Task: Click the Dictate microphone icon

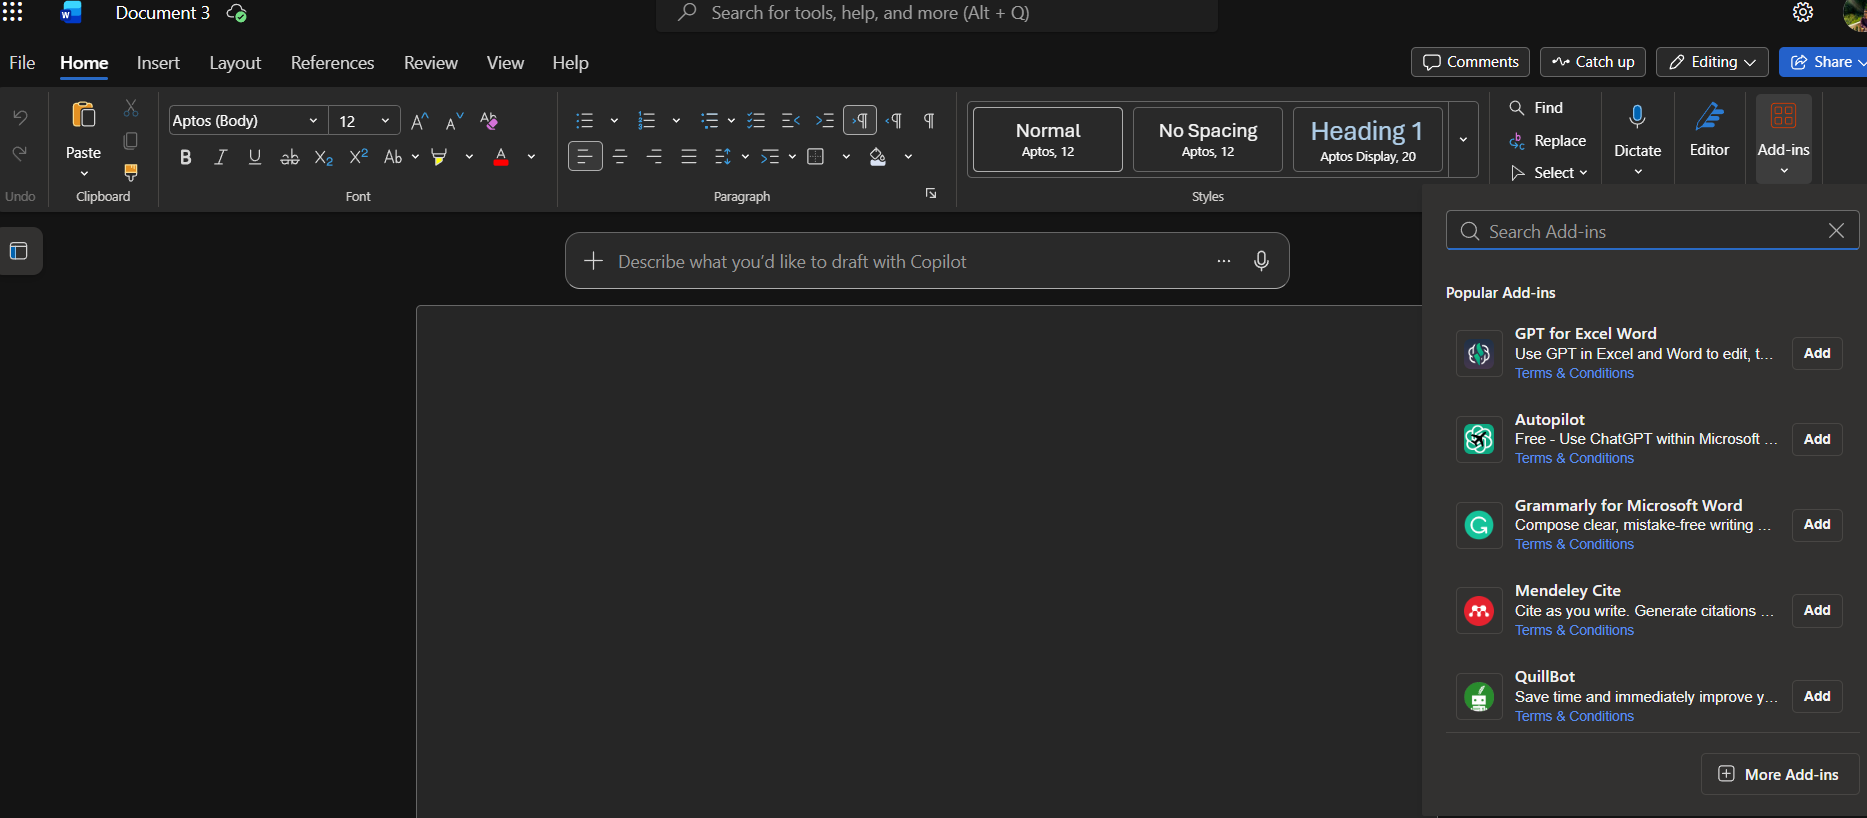Action: (x=1637, y=117)
